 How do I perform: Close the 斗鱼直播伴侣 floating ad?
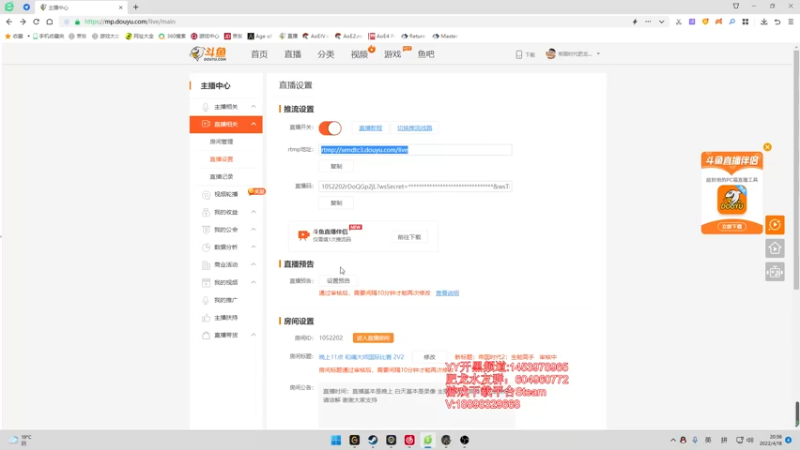click(767, 147)
